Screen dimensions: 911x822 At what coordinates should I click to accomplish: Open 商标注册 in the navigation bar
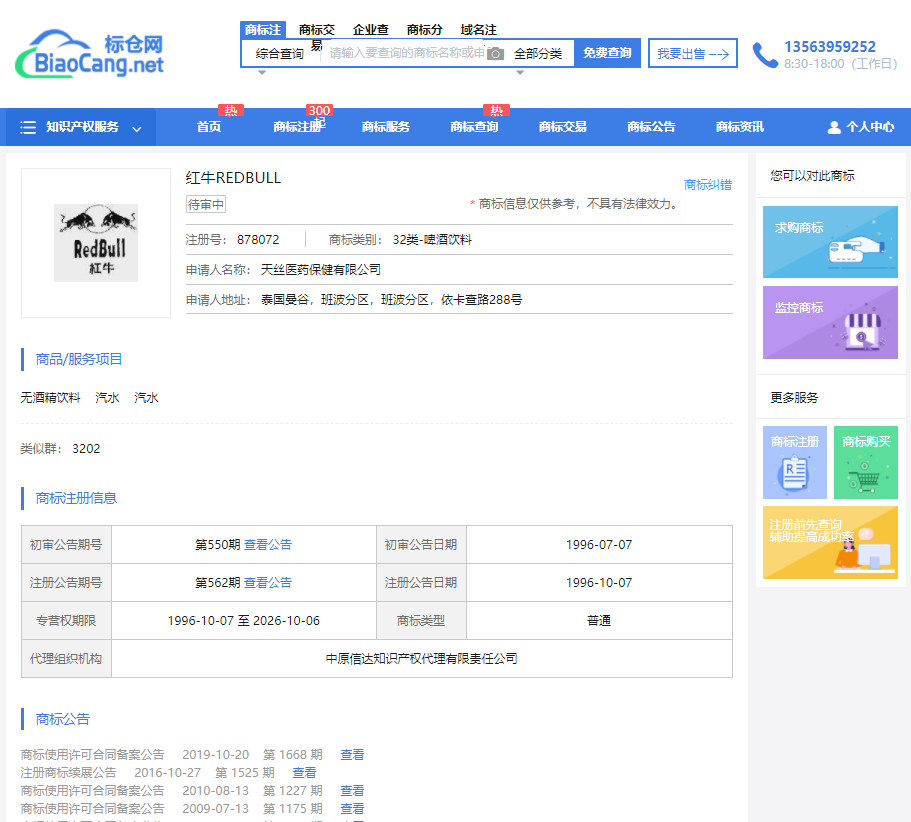297,127
